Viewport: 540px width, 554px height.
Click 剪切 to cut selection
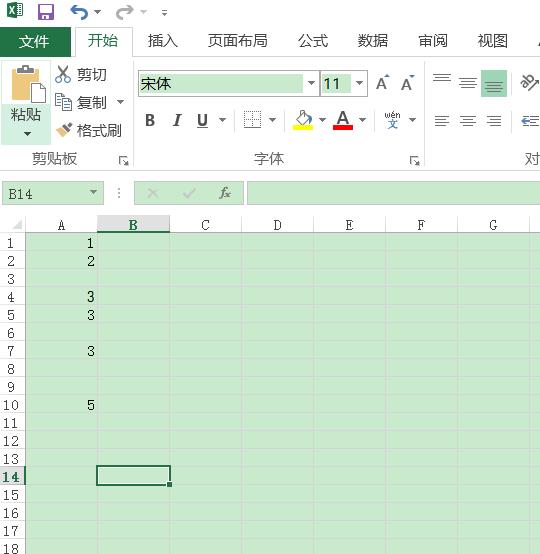(82, 75)
